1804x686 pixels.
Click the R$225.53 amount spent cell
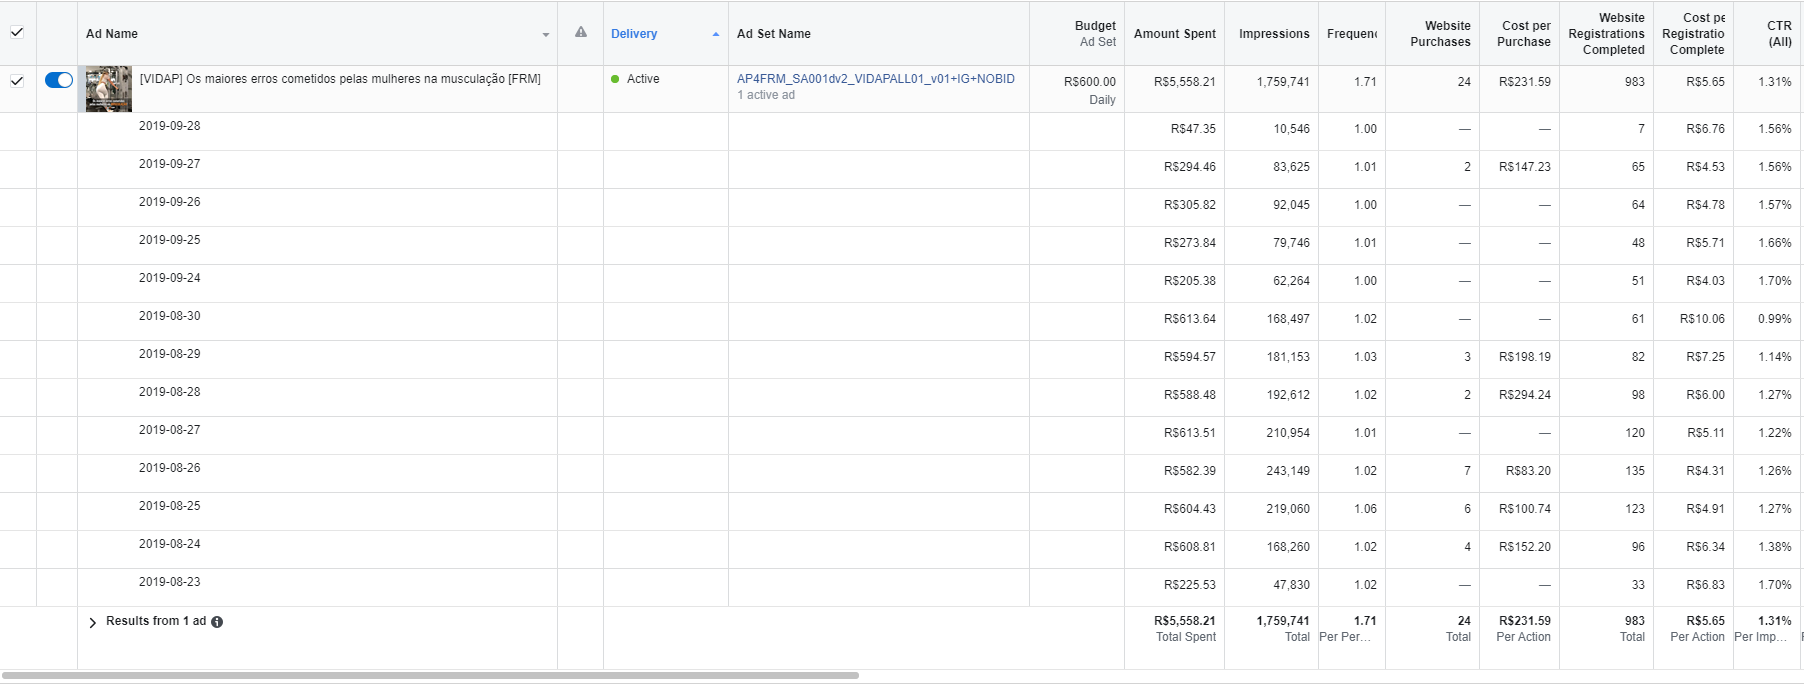[1190, 585]
